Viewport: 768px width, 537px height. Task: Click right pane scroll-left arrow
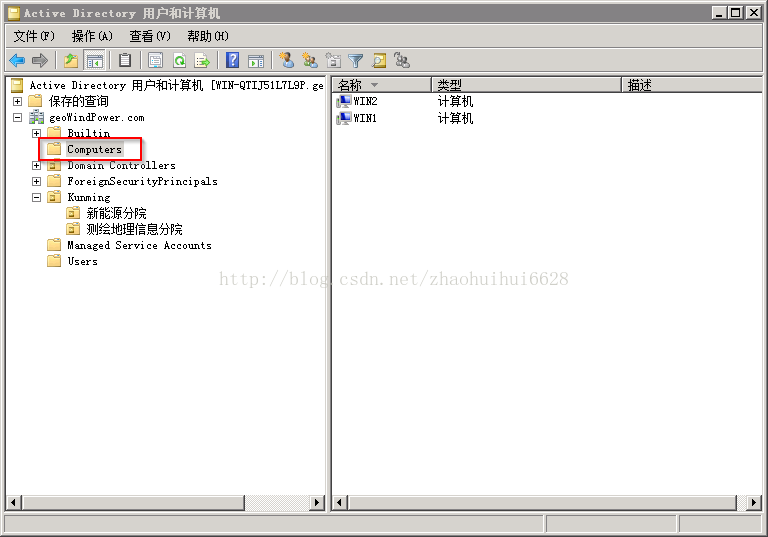click(x=340, y=502)
